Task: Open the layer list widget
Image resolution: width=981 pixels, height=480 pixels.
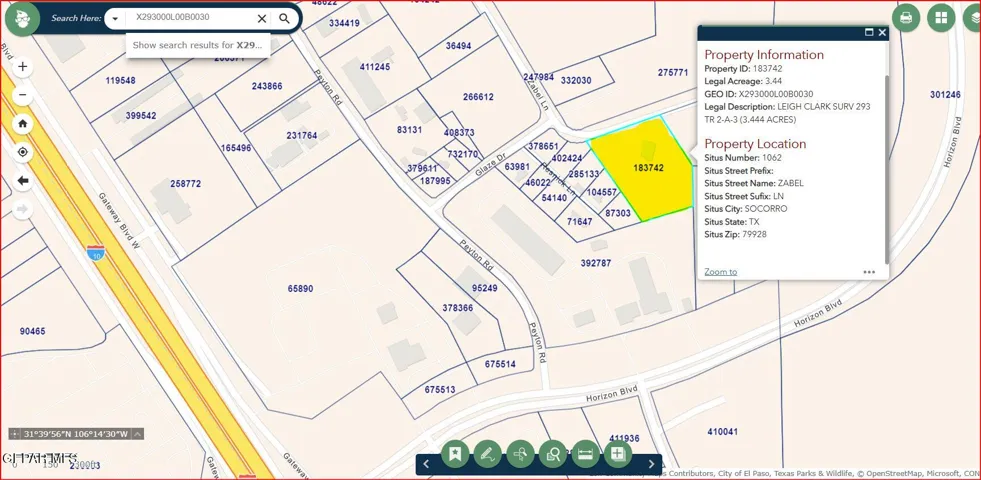Action: point(973,18)
